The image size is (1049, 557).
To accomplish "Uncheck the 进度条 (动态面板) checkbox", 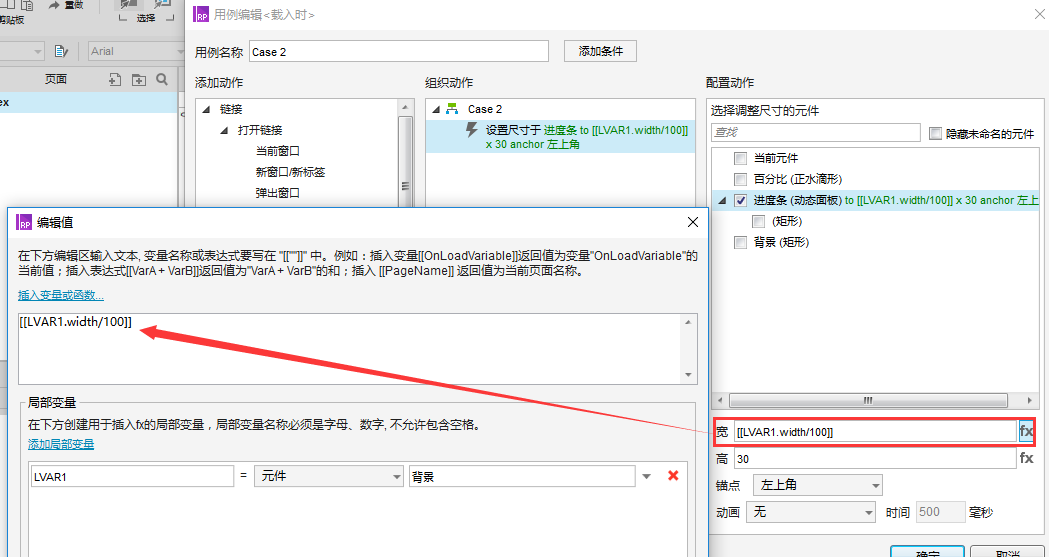I will click(x=740, y=200).
